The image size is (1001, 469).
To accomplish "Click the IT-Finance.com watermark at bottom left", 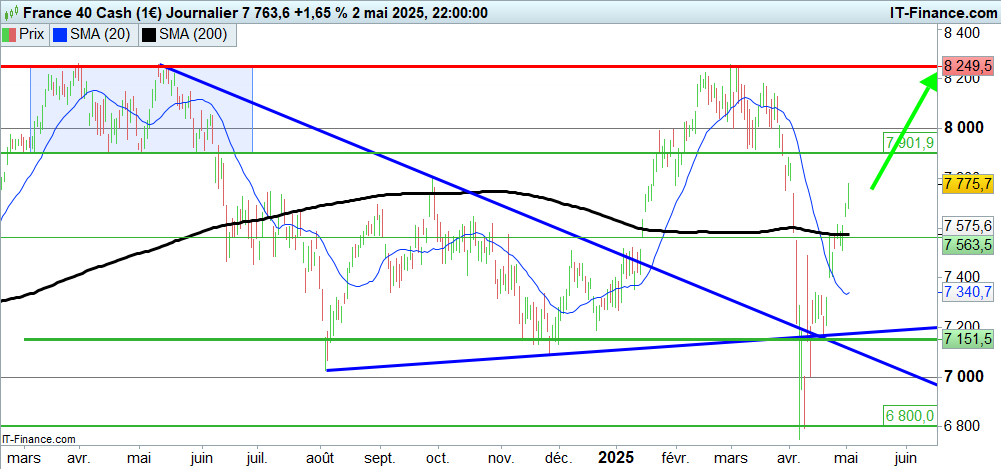I will pyautogui.click(x=40, y=439).
